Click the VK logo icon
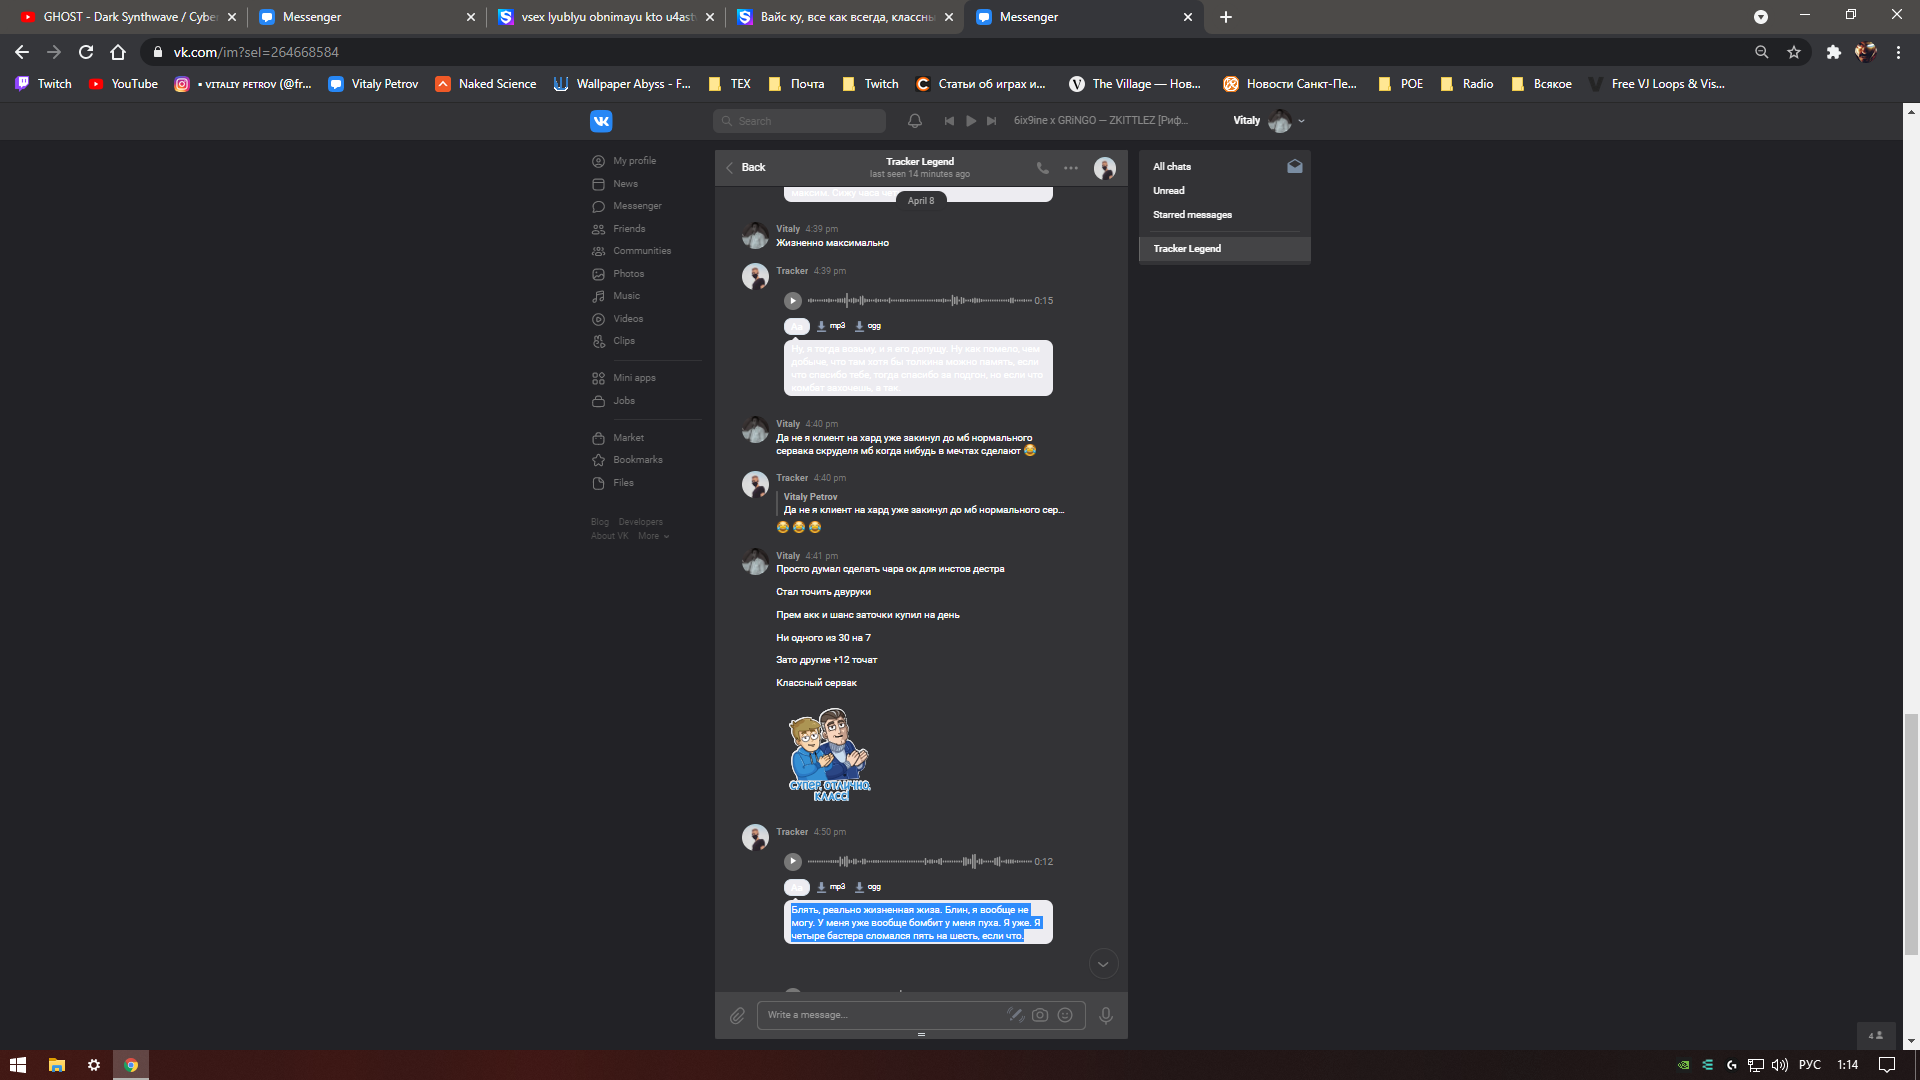1920x1080 pixels. (601, 121)
